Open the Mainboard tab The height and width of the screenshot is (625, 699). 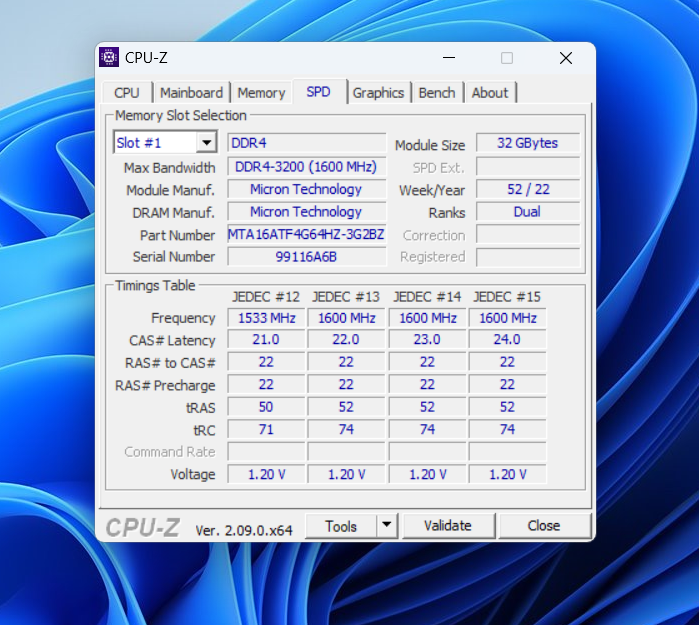pyautogui.click(x=191, y=93)
